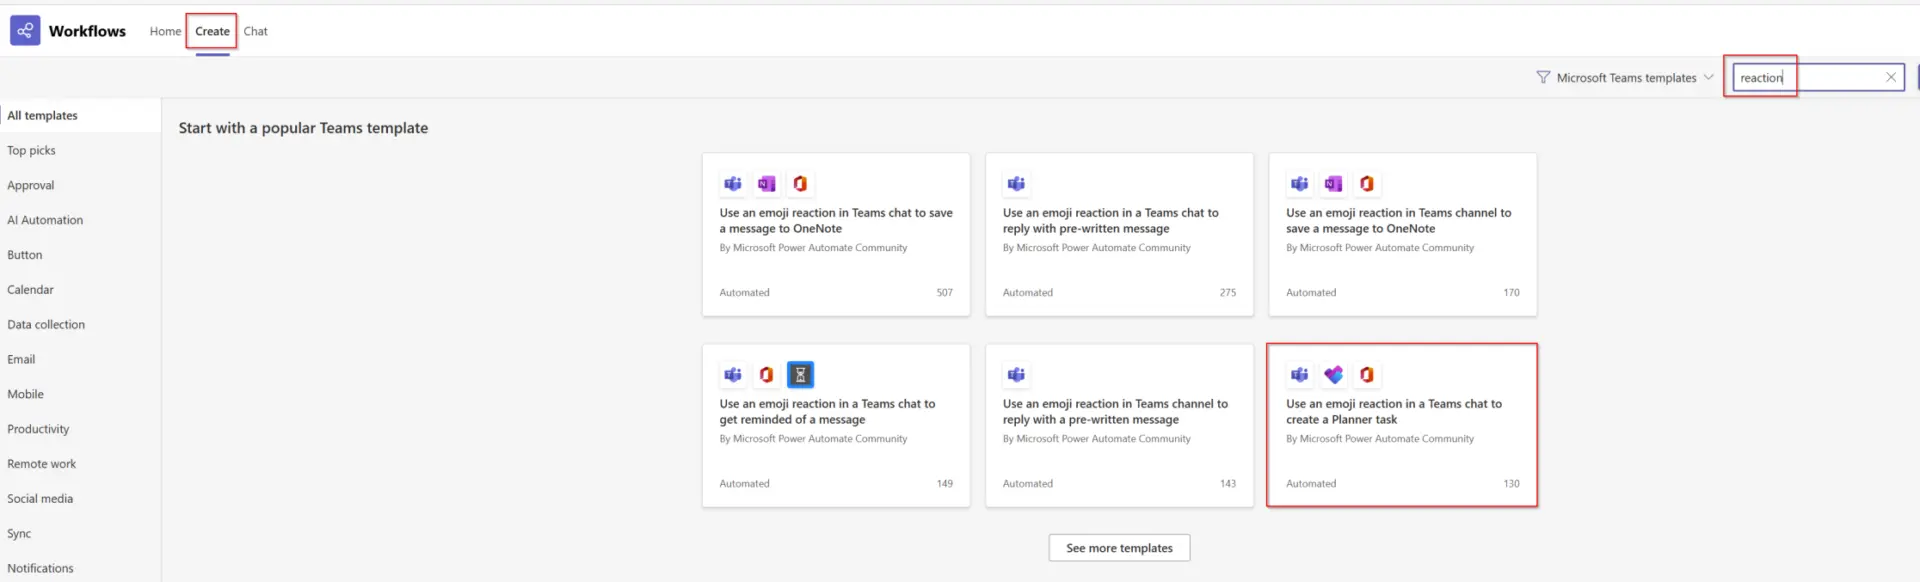The image size is (1920, 582).
Task: Click Office icon on 'create a Planner task' card
Action: (1367, 374)
